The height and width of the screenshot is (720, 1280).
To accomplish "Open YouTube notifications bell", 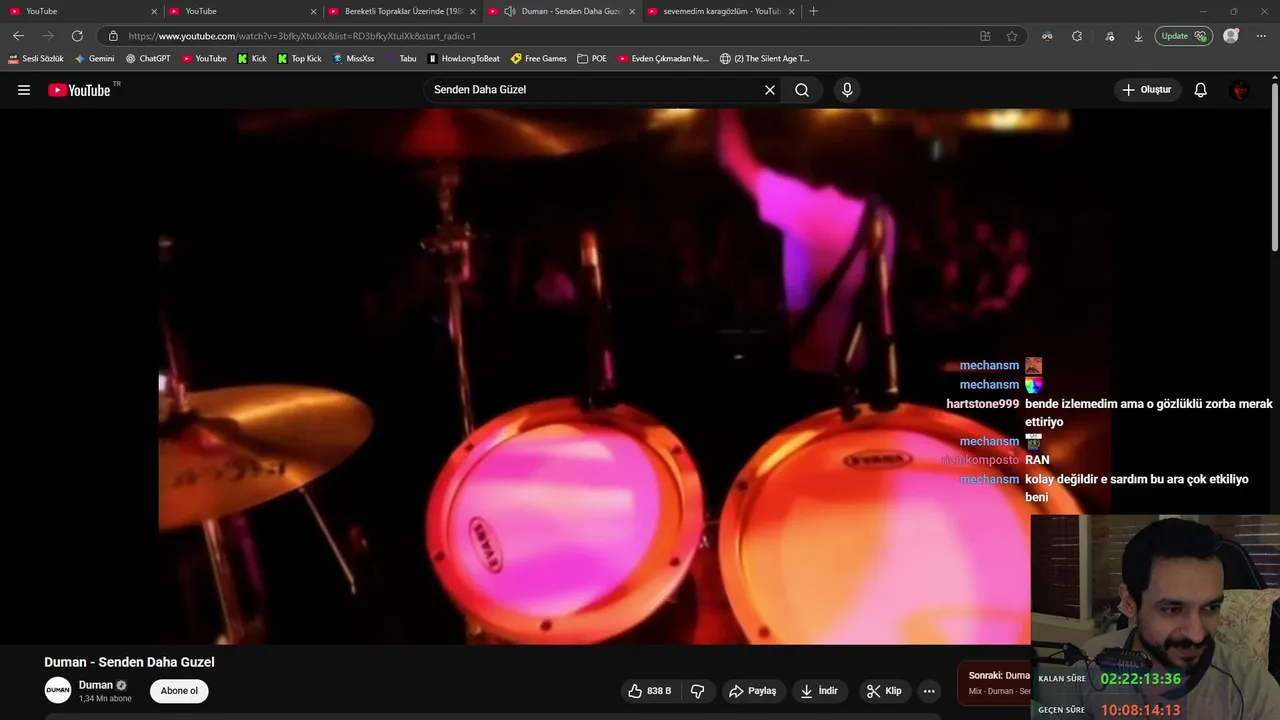I will pyautogui.click(x=1201, y=90).
